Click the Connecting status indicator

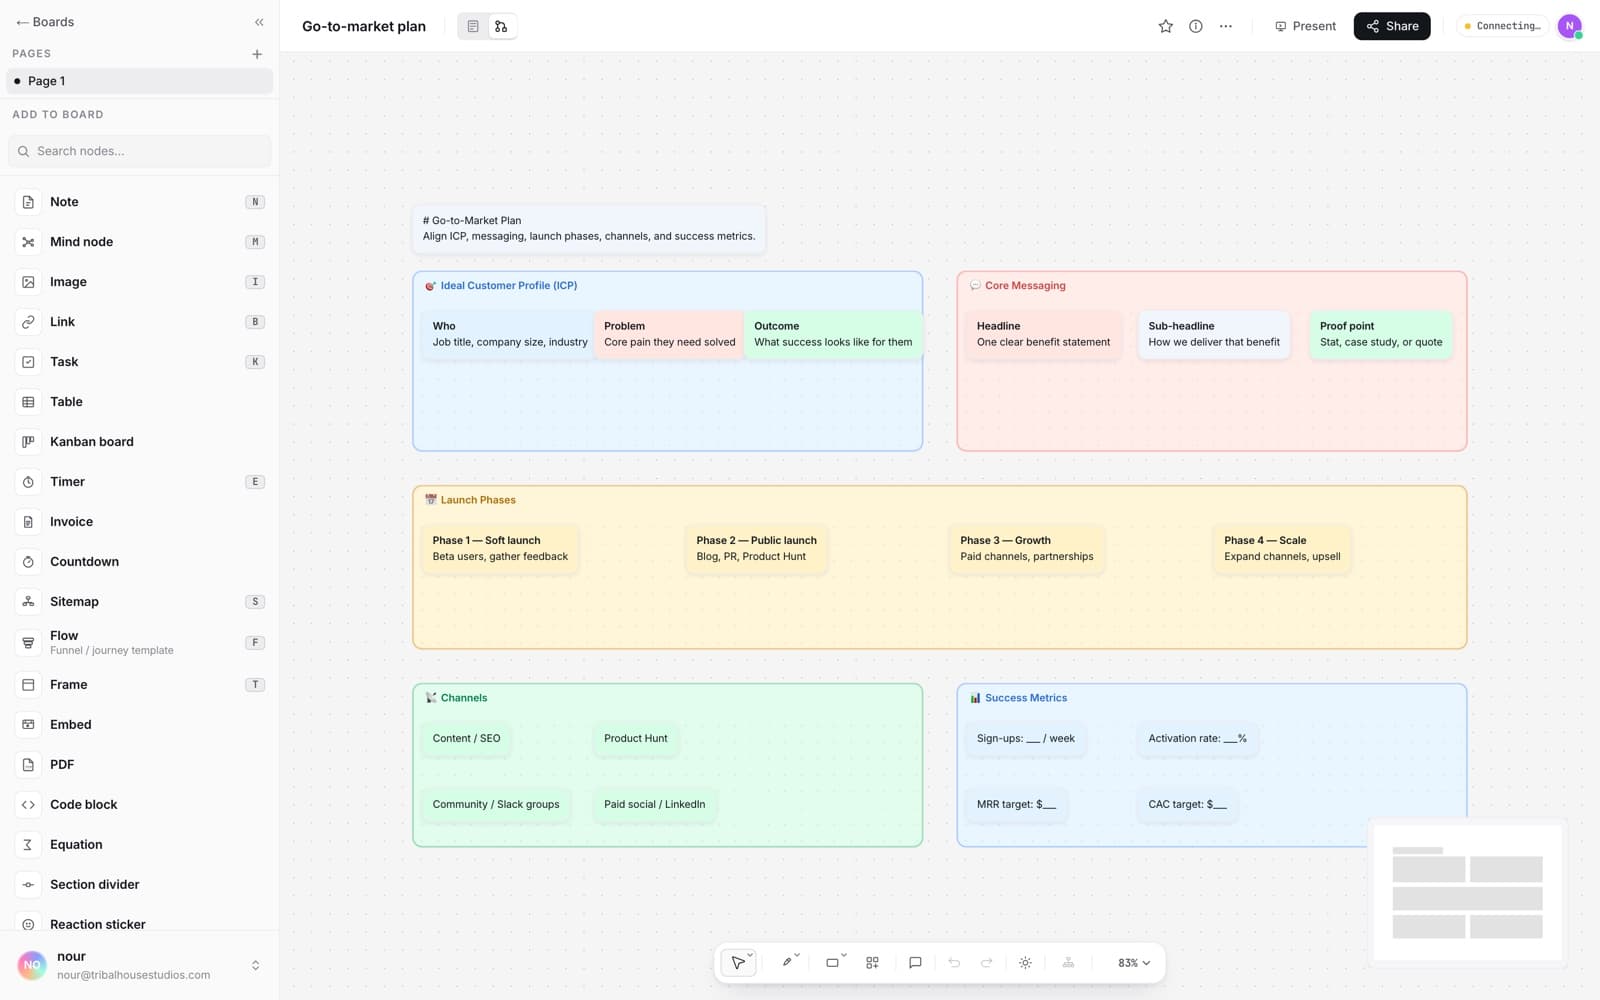coord(1502,26)
